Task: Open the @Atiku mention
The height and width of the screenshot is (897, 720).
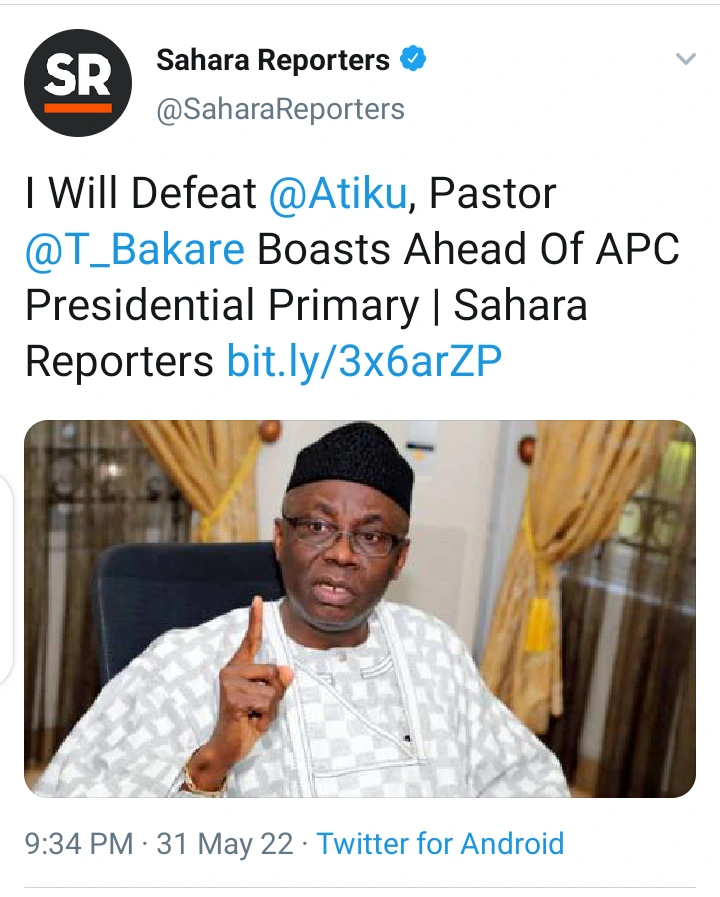Action: tap(338, 194)
